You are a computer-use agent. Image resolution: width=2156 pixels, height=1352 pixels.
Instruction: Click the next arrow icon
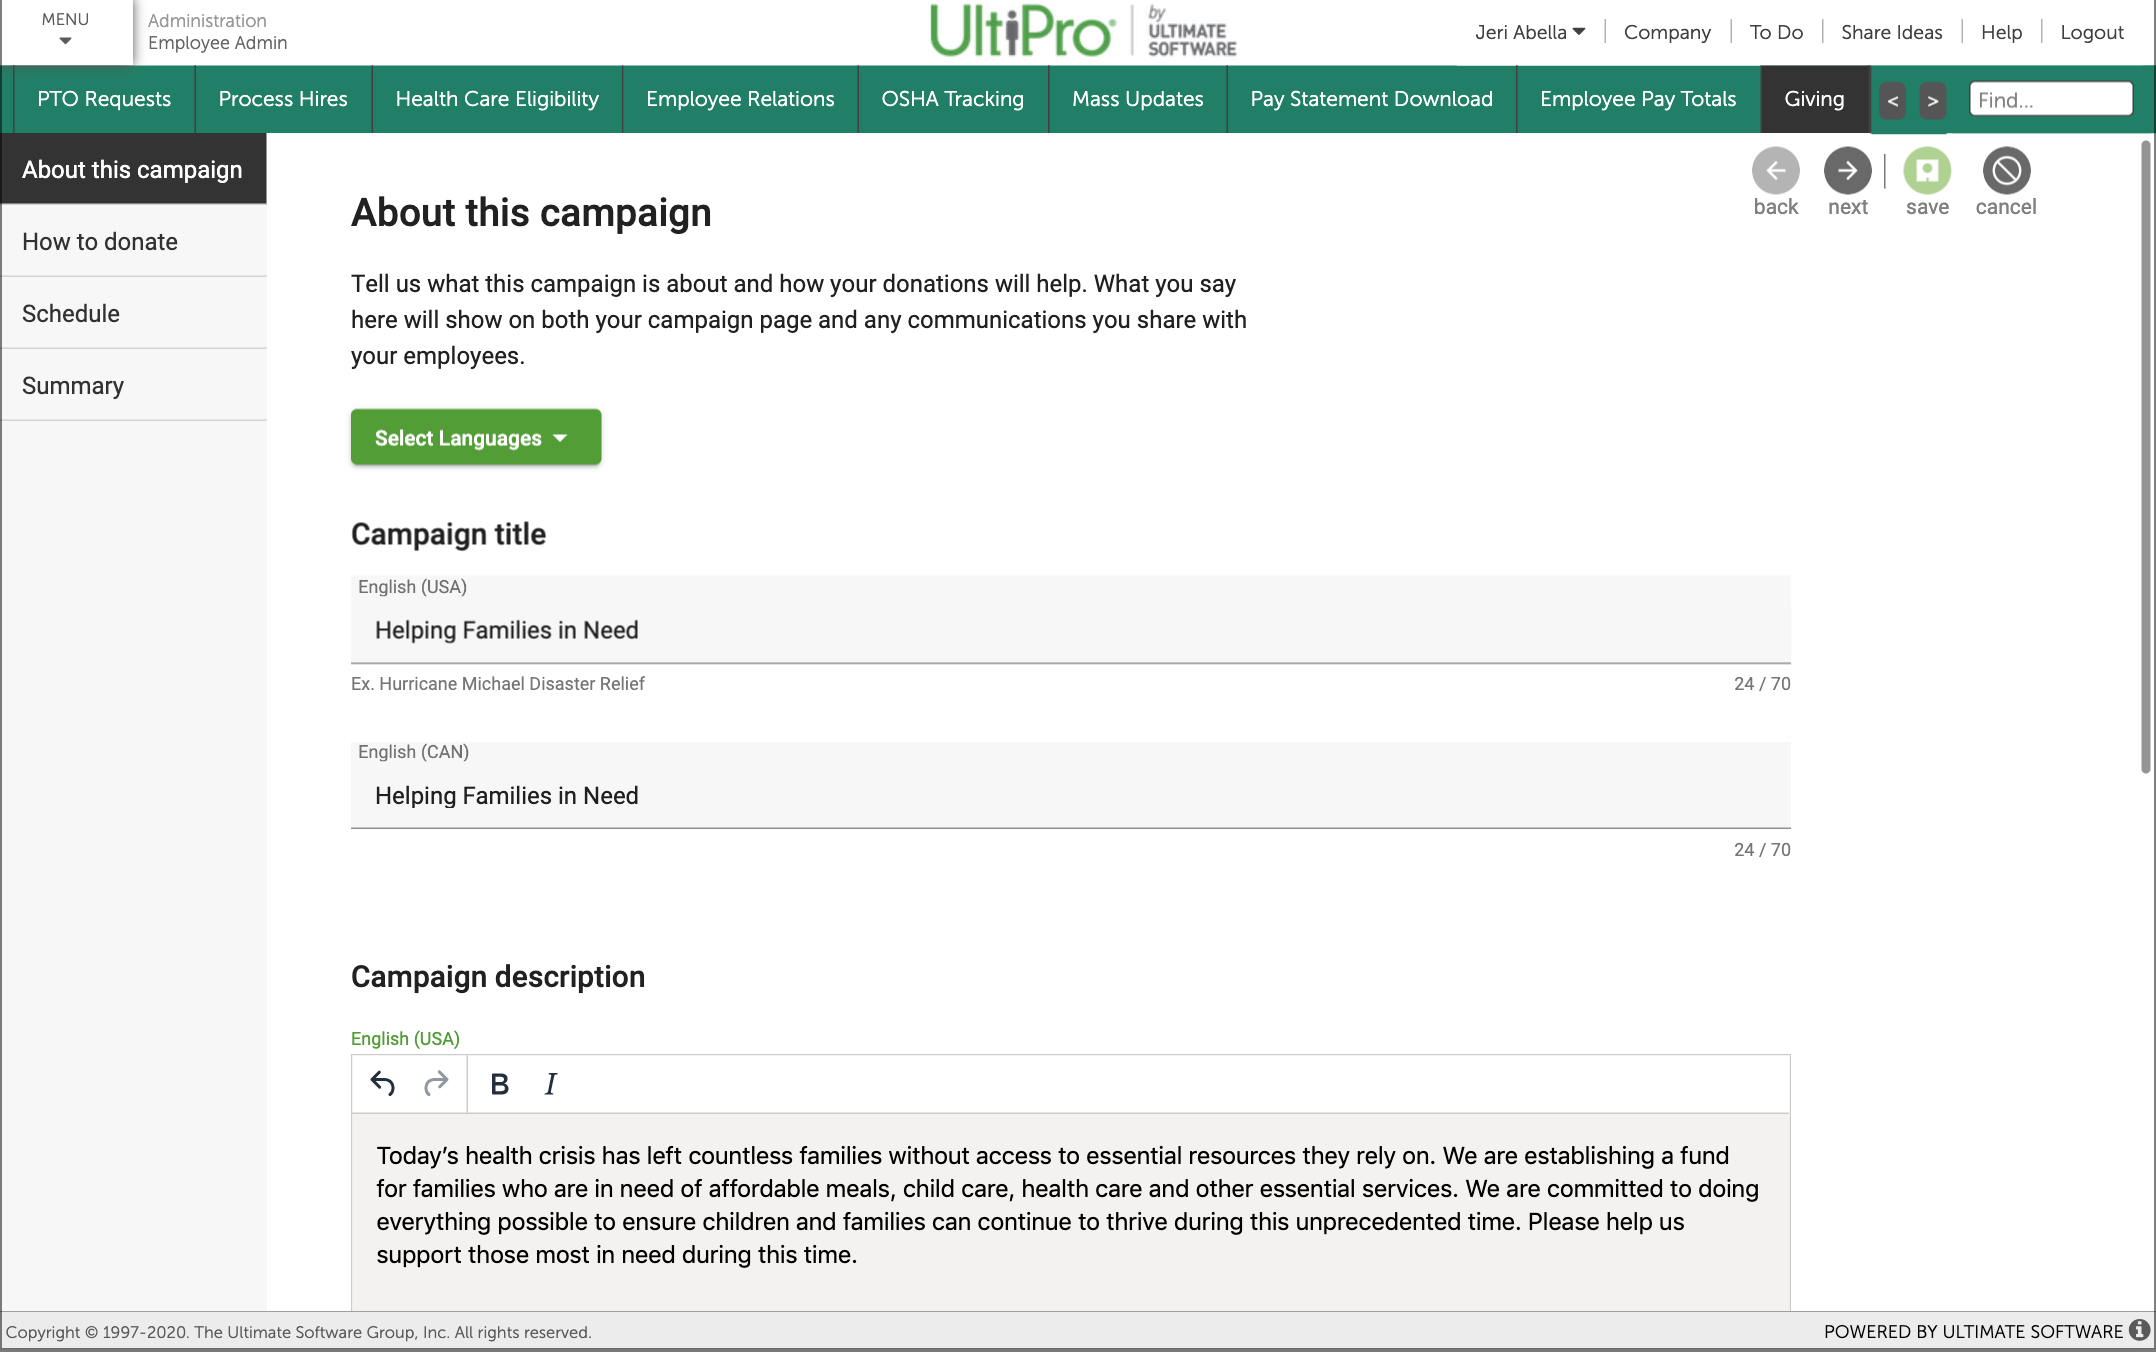1847,170
